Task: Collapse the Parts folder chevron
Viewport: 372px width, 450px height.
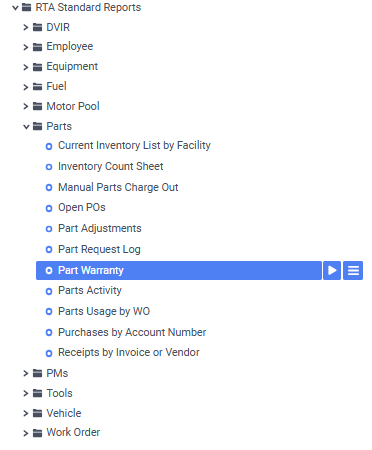Action: pyautogui.click(x=26, y=127)
